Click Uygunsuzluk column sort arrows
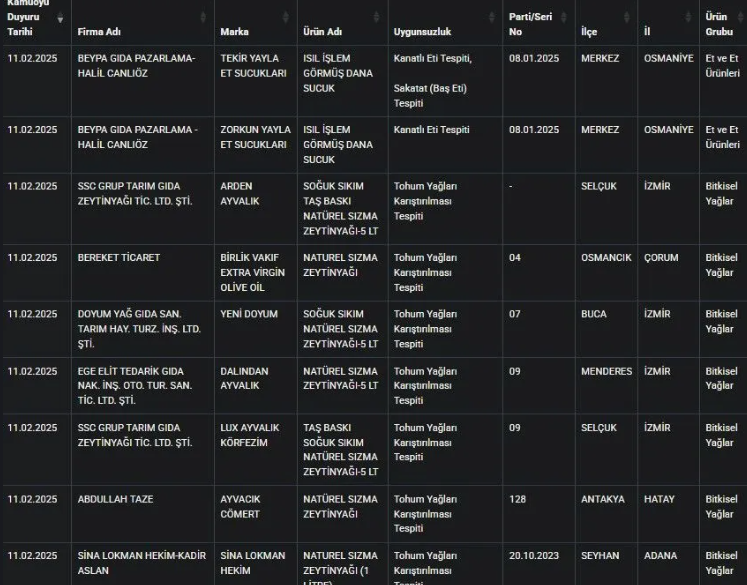 [494, 18]
